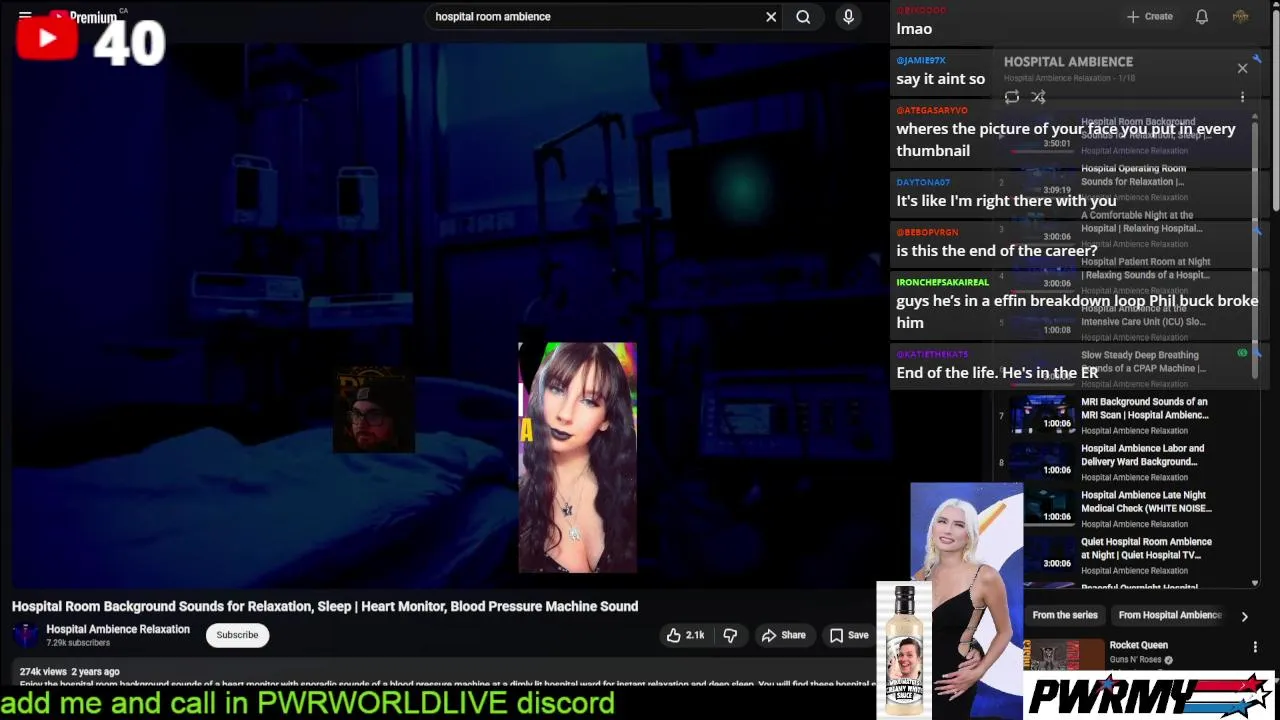Image resolution: width=1280 pixels, height=720 pixels.
Task: Select the From the series chip
Action: [x=1065, y=615]
